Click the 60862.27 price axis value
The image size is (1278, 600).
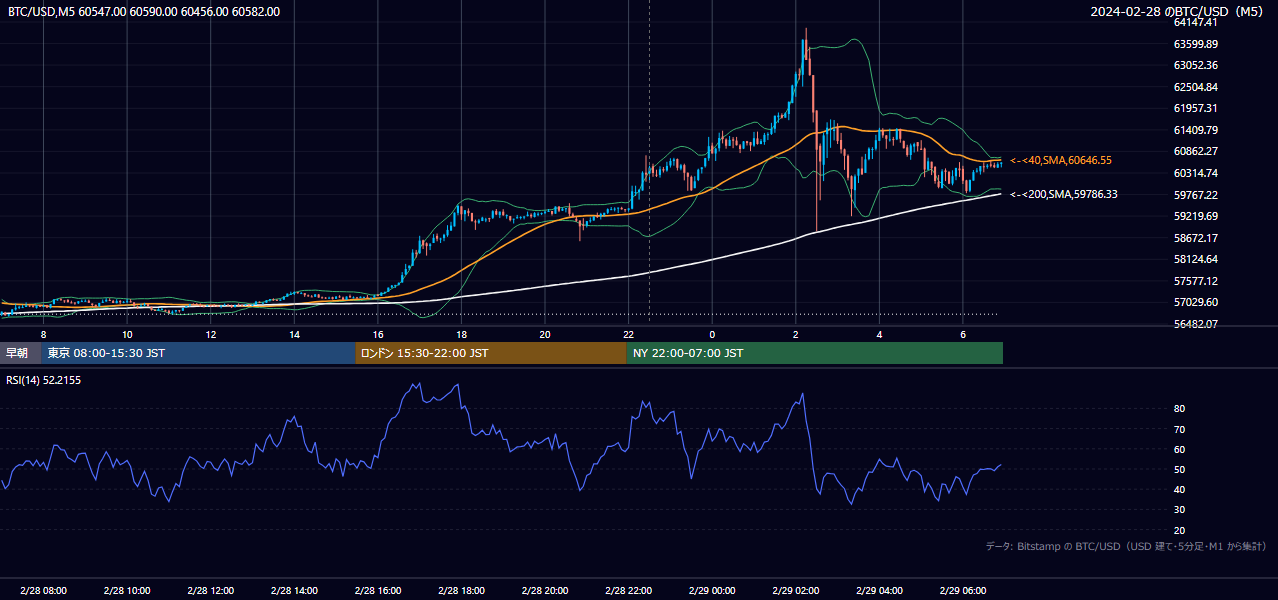click(1195, 151)
